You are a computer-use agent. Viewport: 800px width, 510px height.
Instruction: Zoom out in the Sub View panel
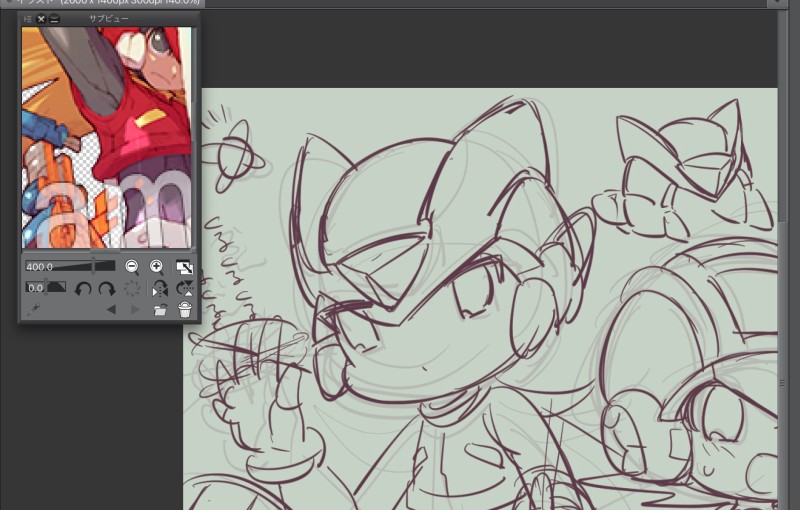coord(132,267)
